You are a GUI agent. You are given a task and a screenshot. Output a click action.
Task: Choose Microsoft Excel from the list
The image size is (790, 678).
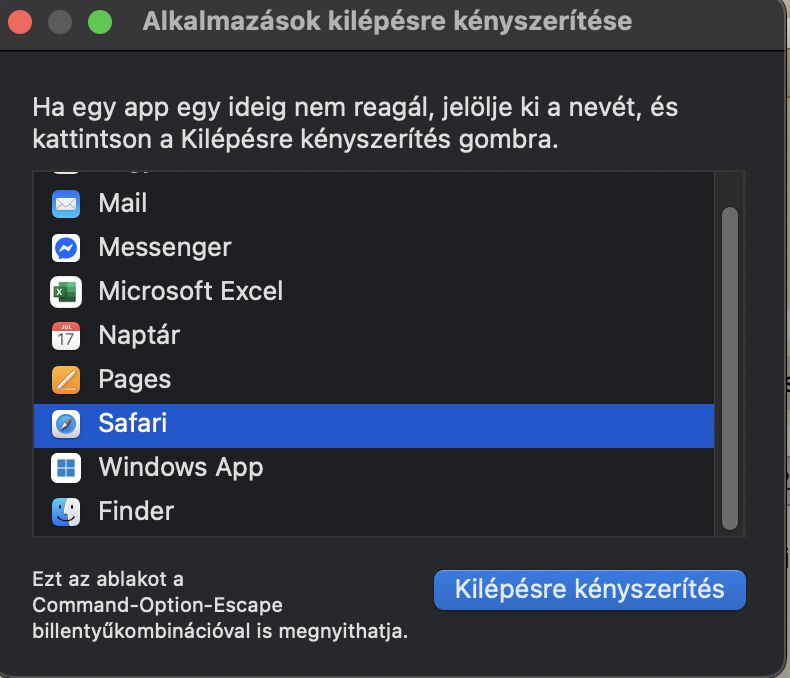click(x=374, y=292)
